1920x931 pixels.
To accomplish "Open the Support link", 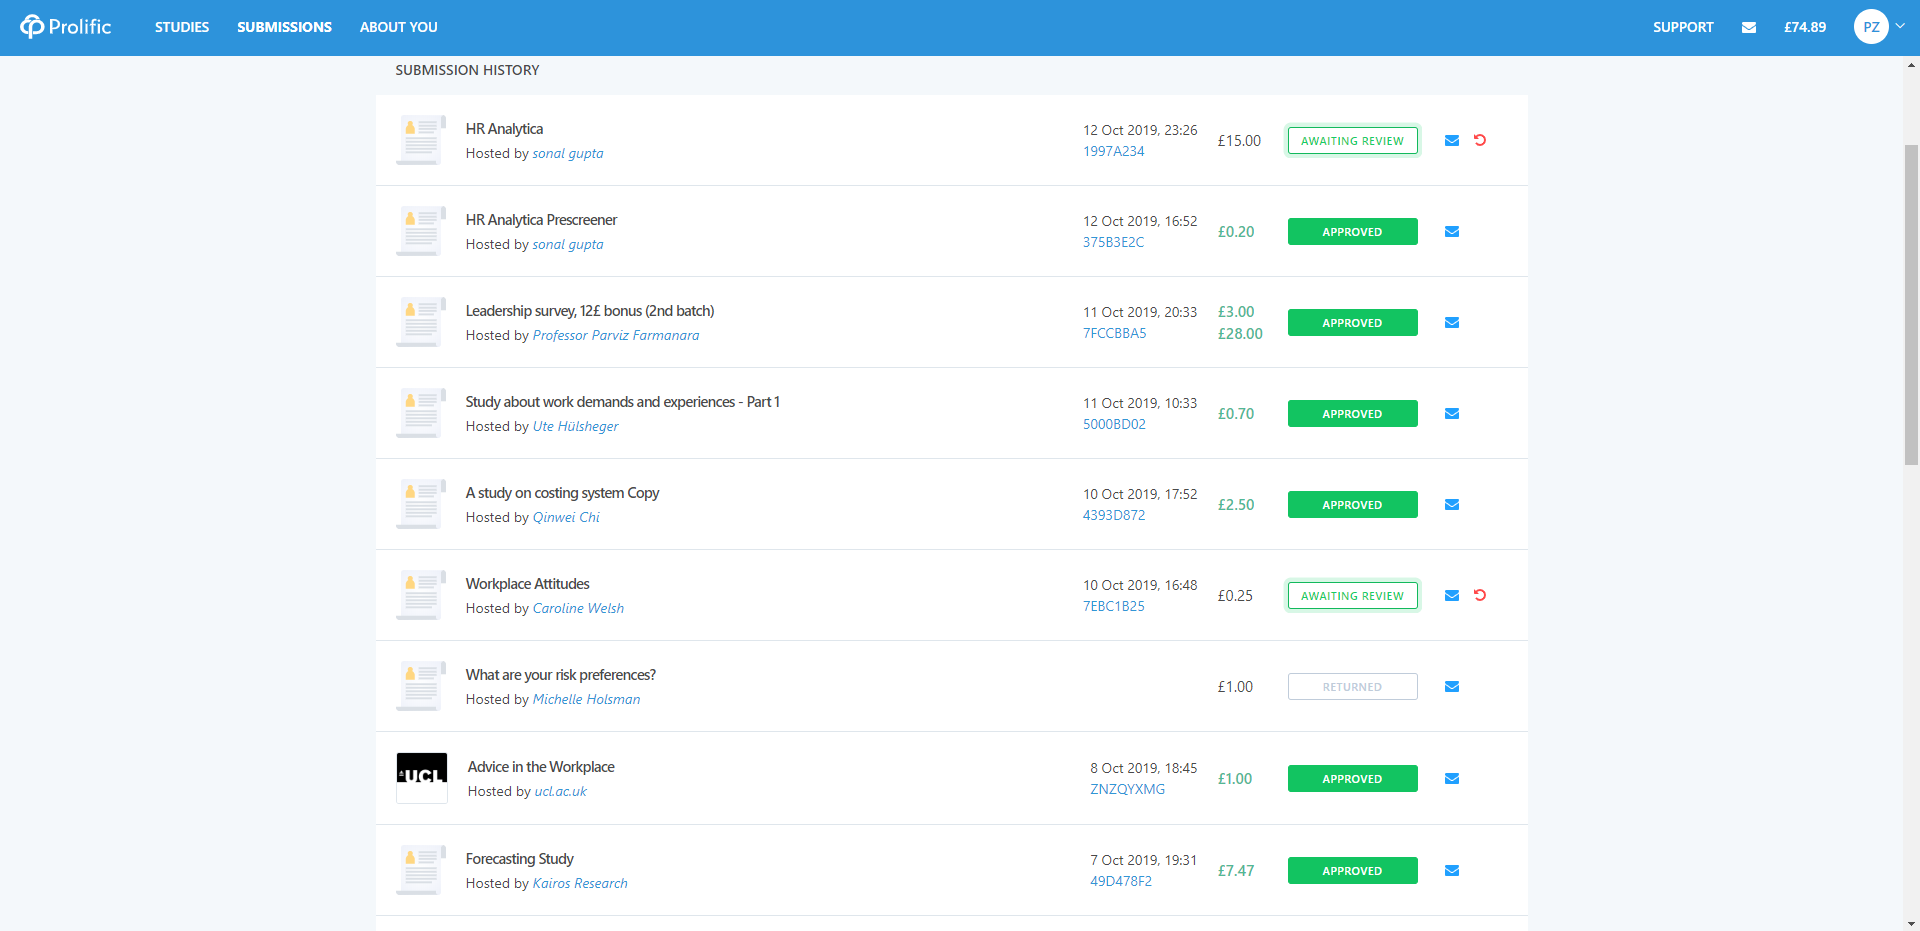I will point(1683,27).
